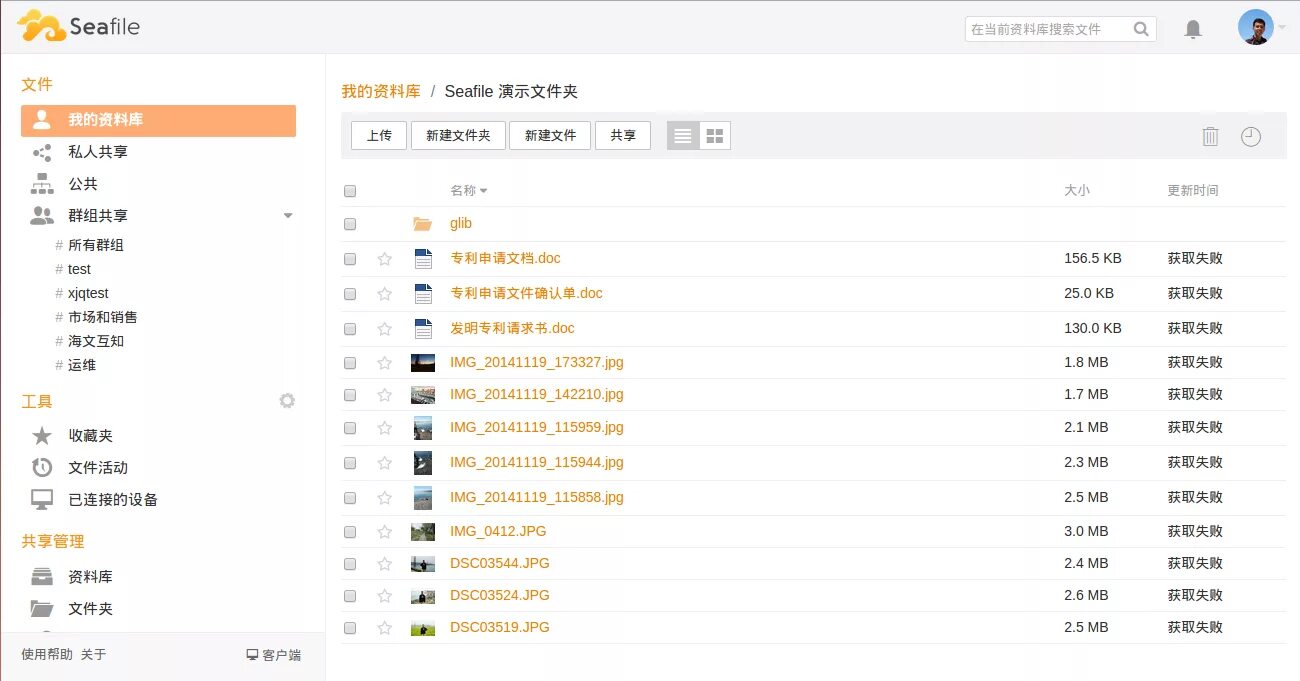The height and width of the screenshot is (681, 1300).
Task: Check 专利申请文件确认单.doc checkbox
Action: pyautogui.click(x=350, y=294)
